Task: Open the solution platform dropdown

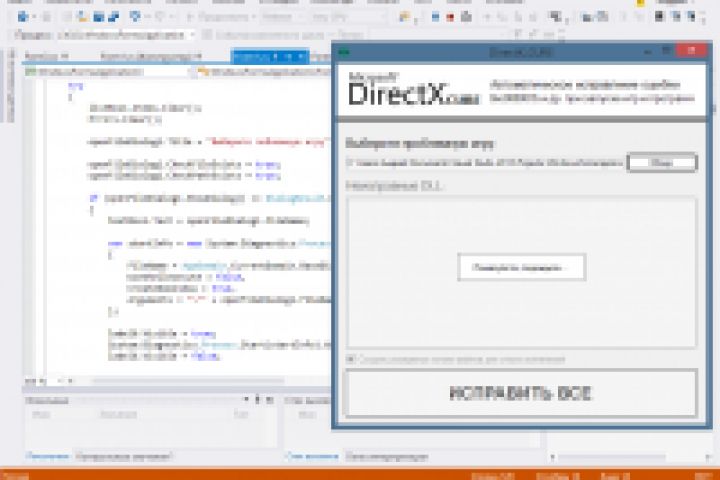Action: (x=348, y=17)
